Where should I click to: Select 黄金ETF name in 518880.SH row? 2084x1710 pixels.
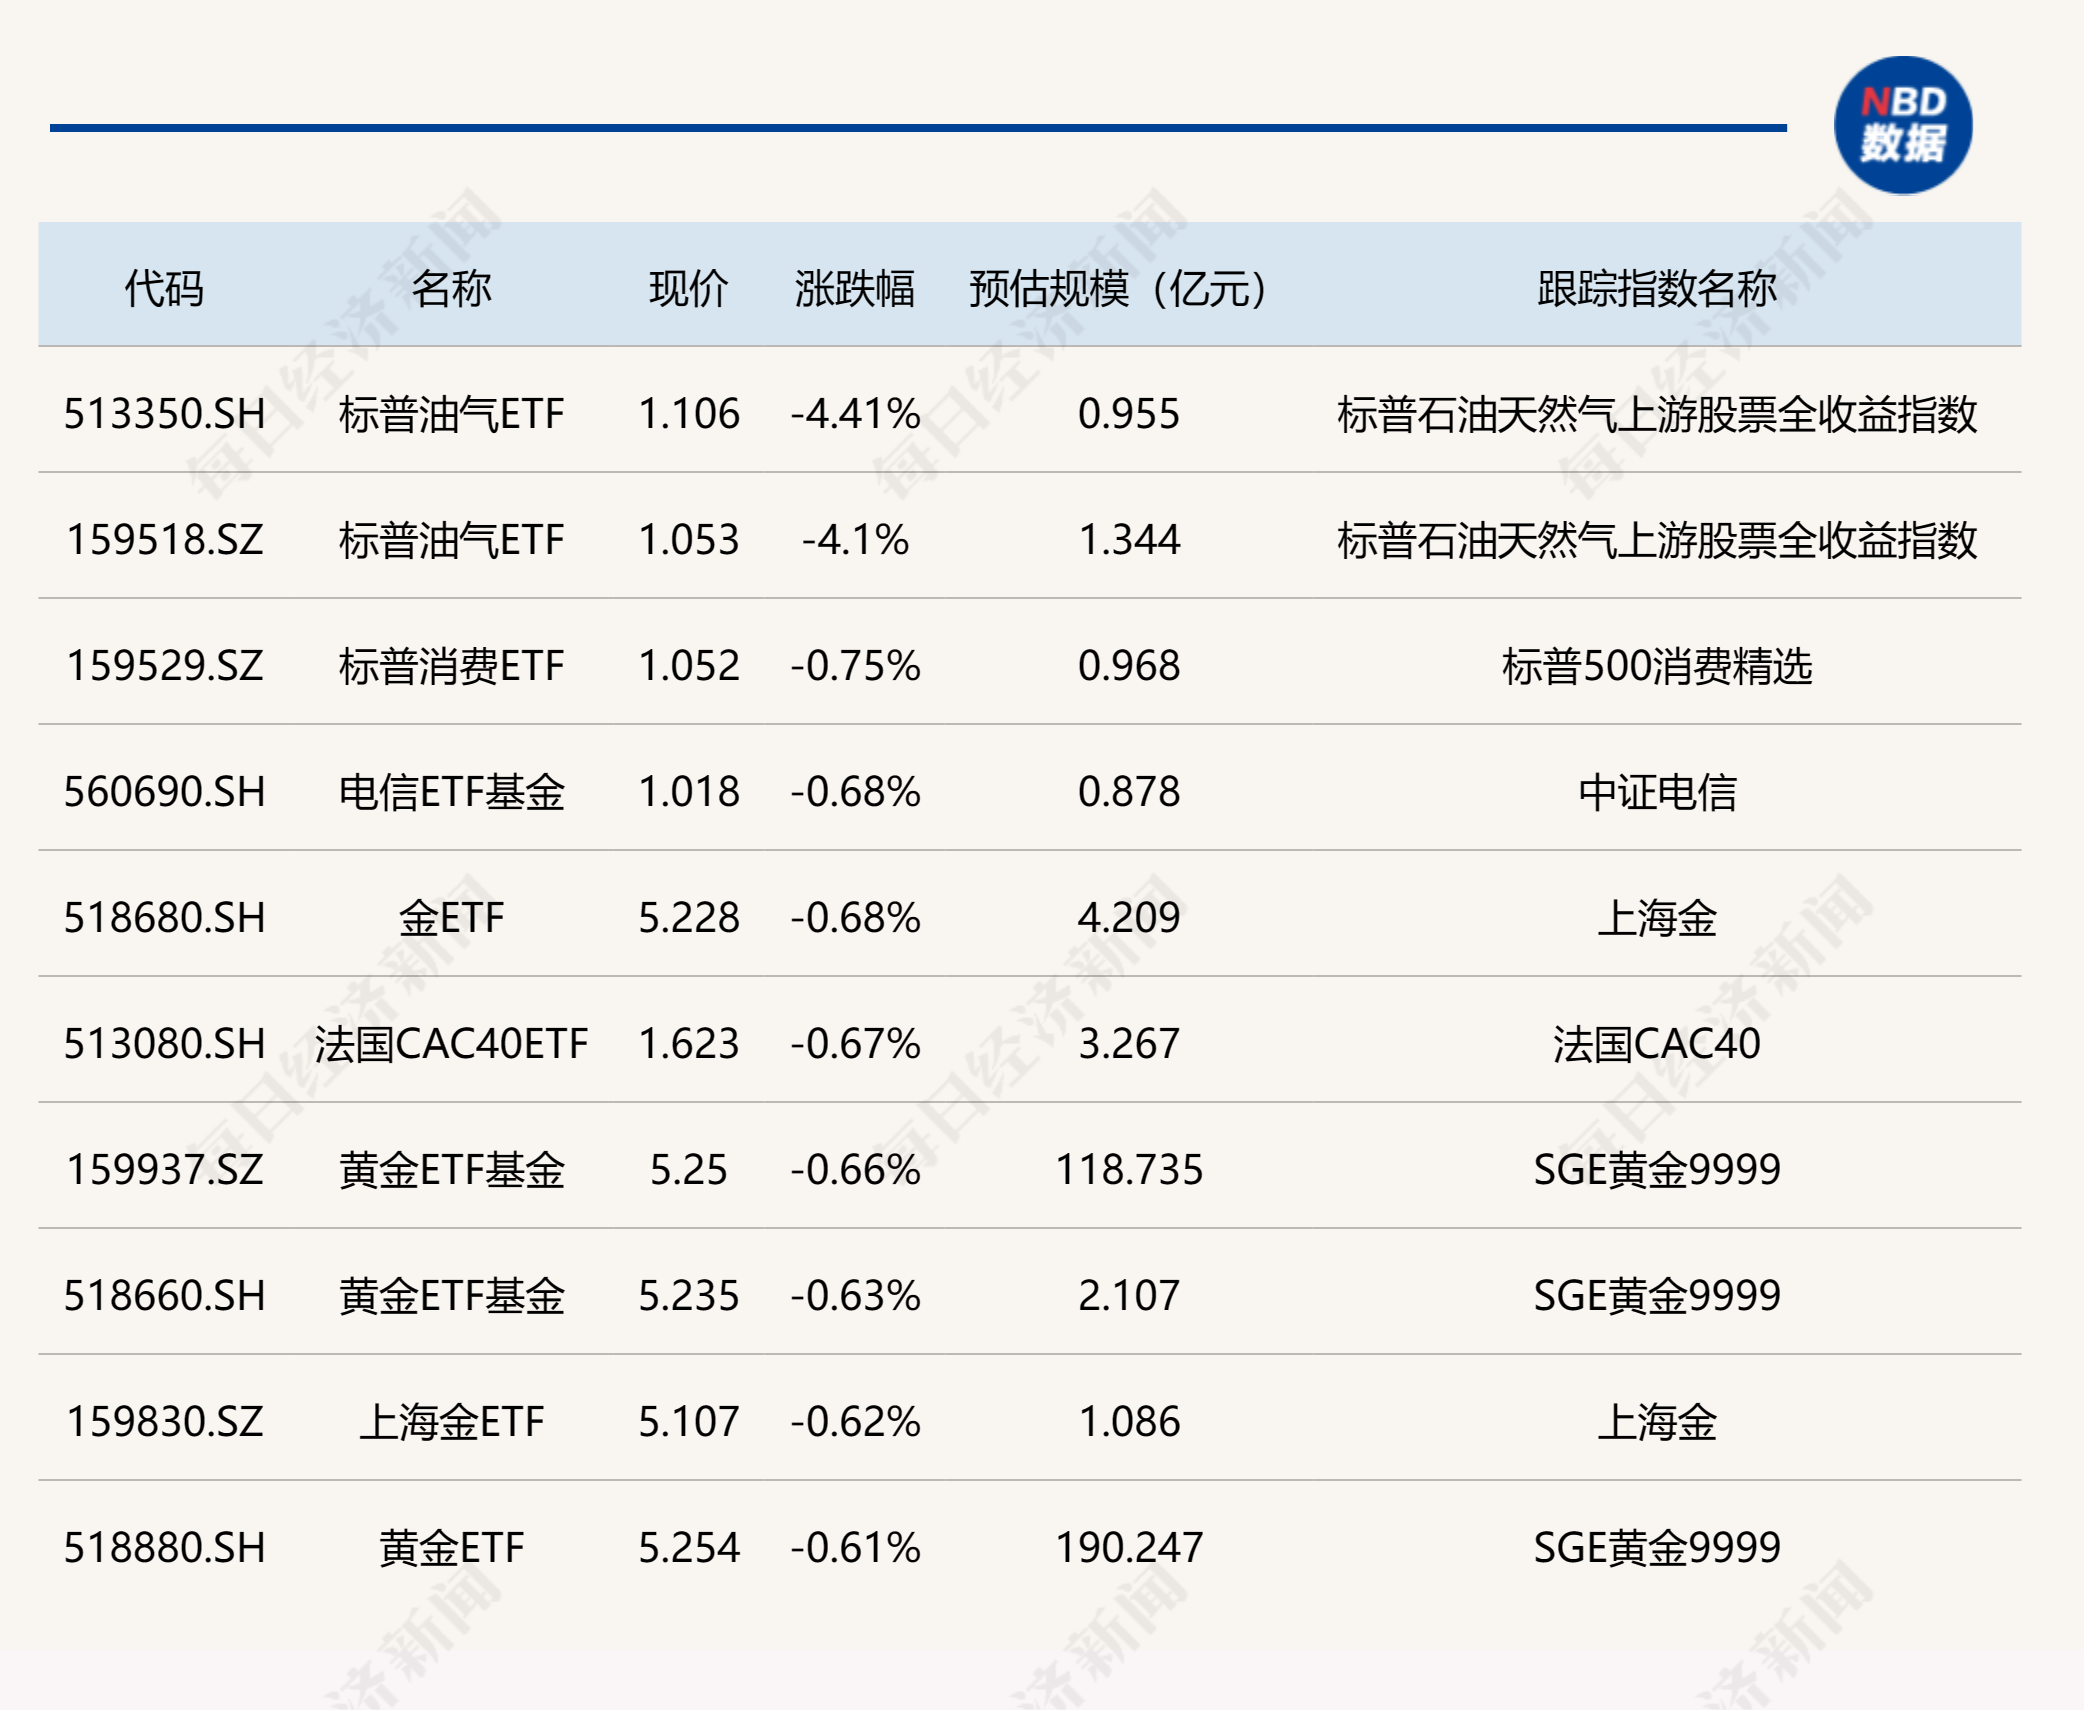[452, 1548]
